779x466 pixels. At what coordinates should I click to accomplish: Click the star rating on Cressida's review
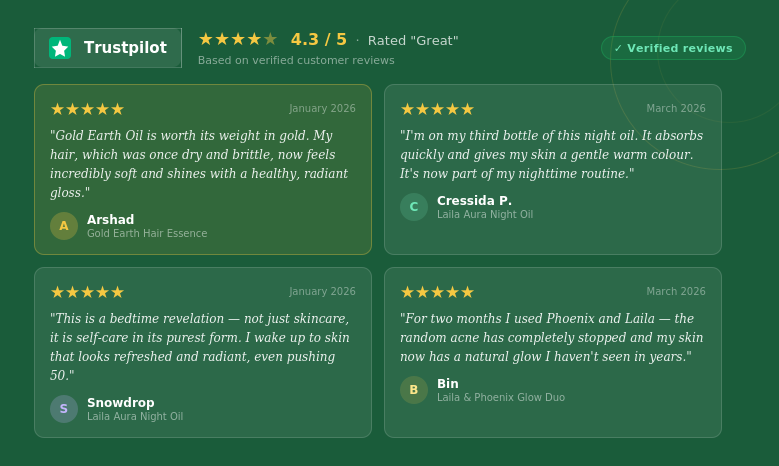[x=437, y=109]
